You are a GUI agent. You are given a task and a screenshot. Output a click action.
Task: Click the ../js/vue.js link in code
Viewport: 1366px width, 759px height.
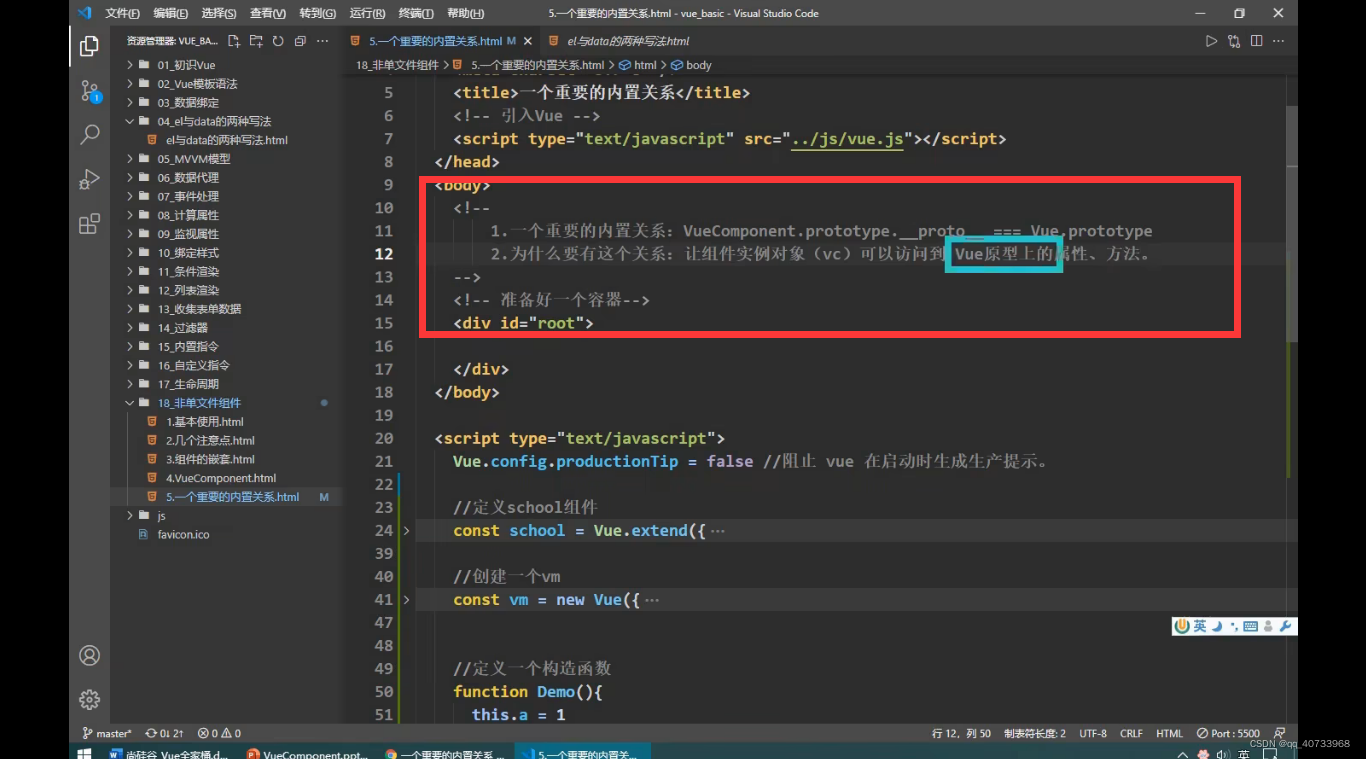pos(846,139)
